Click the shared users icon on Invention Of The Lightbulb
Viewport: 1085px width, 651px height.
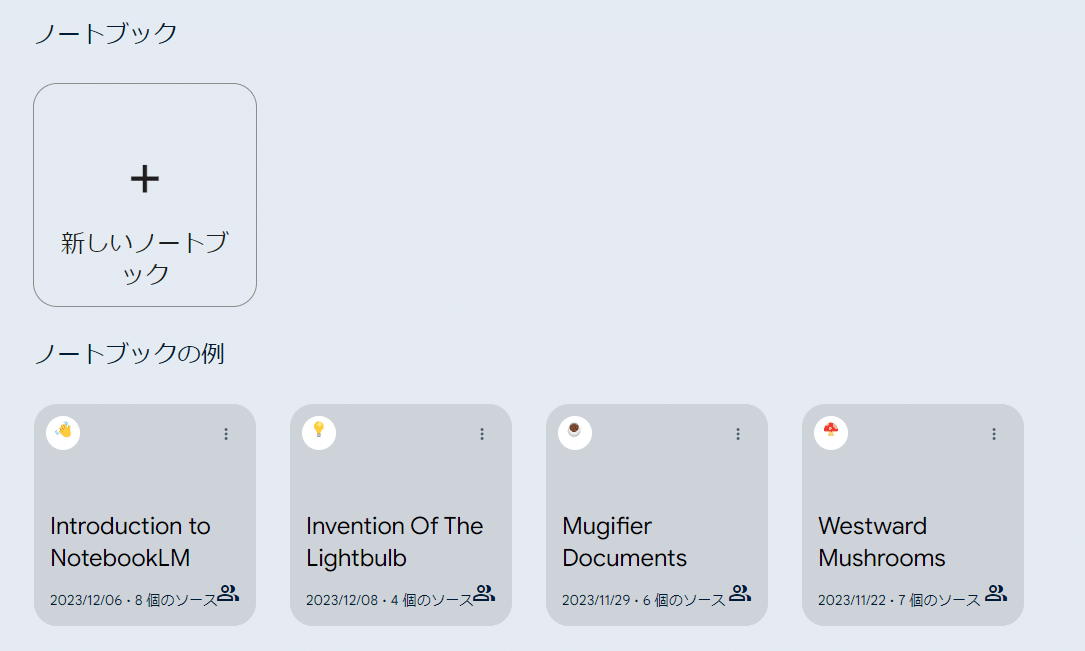pyautogui.click(x=485, y=592)
